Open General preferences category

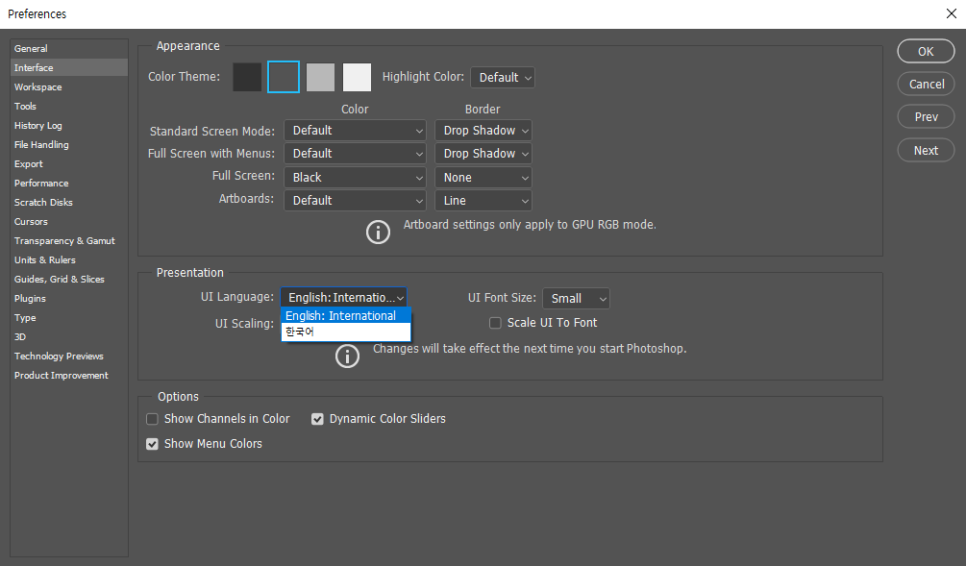pyautogui.click(x=69, y=49)
